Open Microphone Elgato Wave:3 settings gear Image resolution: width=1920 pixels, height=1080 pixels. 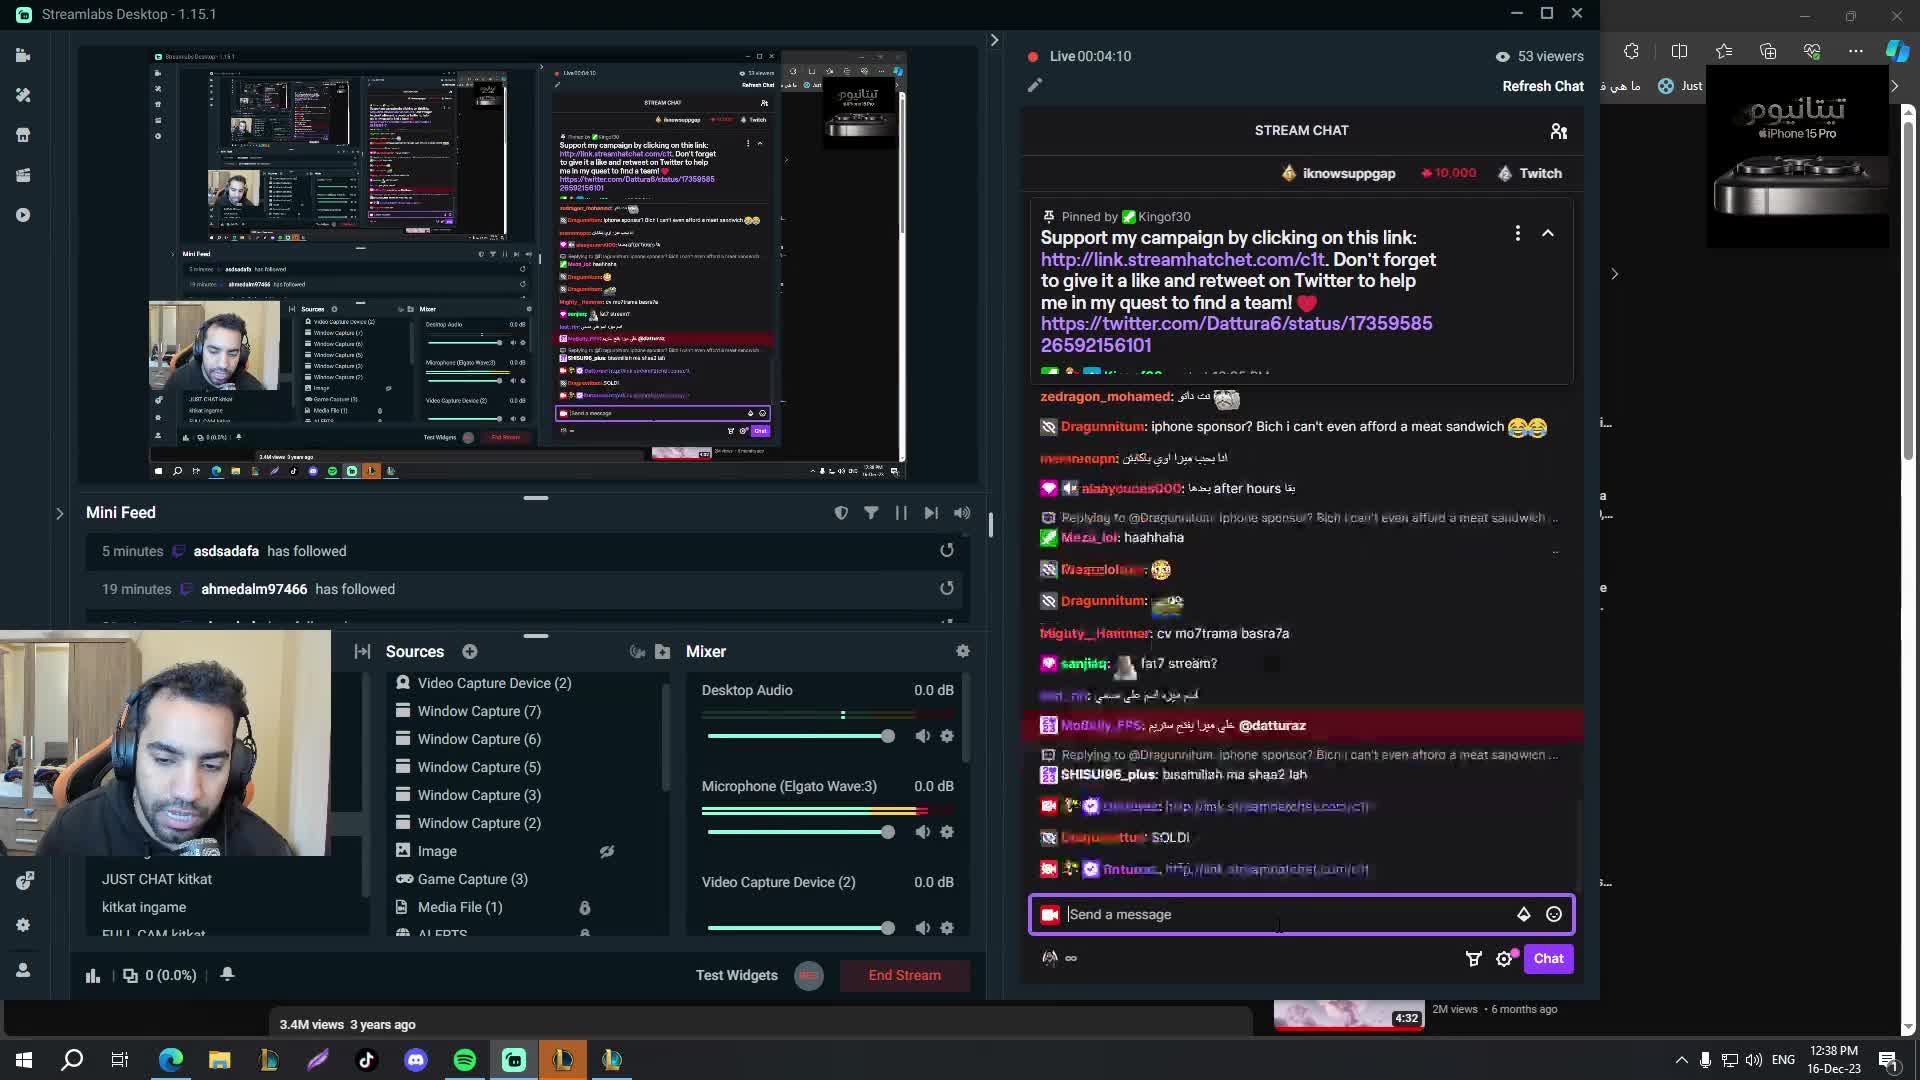click(947, 832)
